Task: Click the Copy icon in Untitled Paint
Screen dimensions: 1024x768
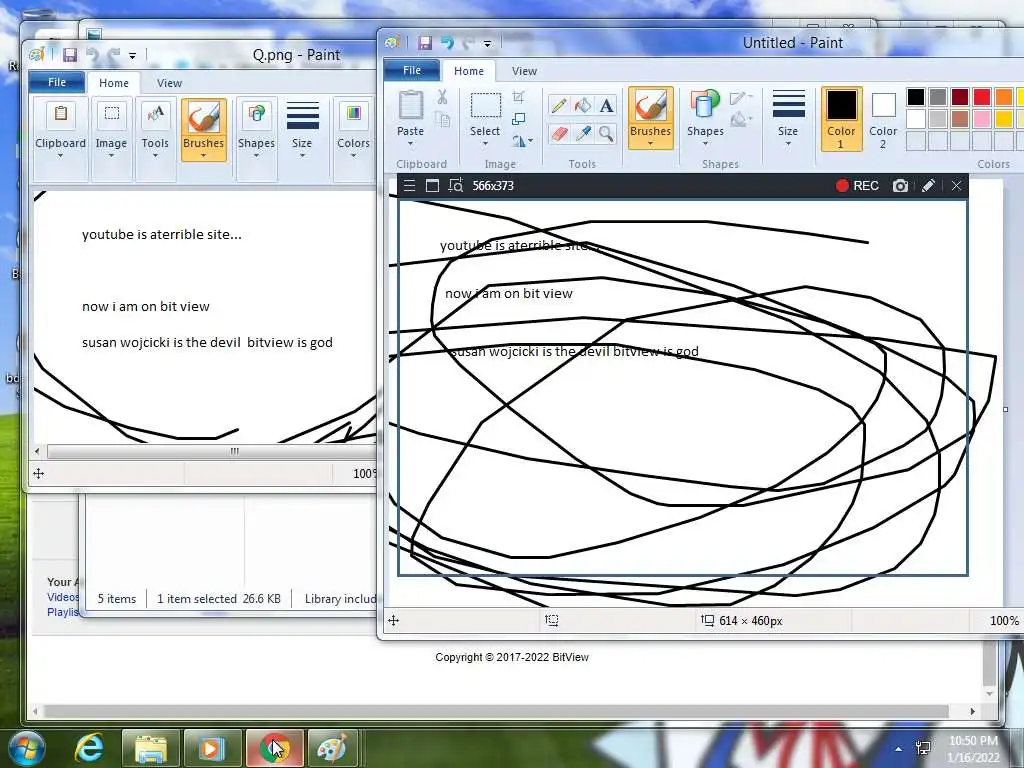Action: click(442, 120)
